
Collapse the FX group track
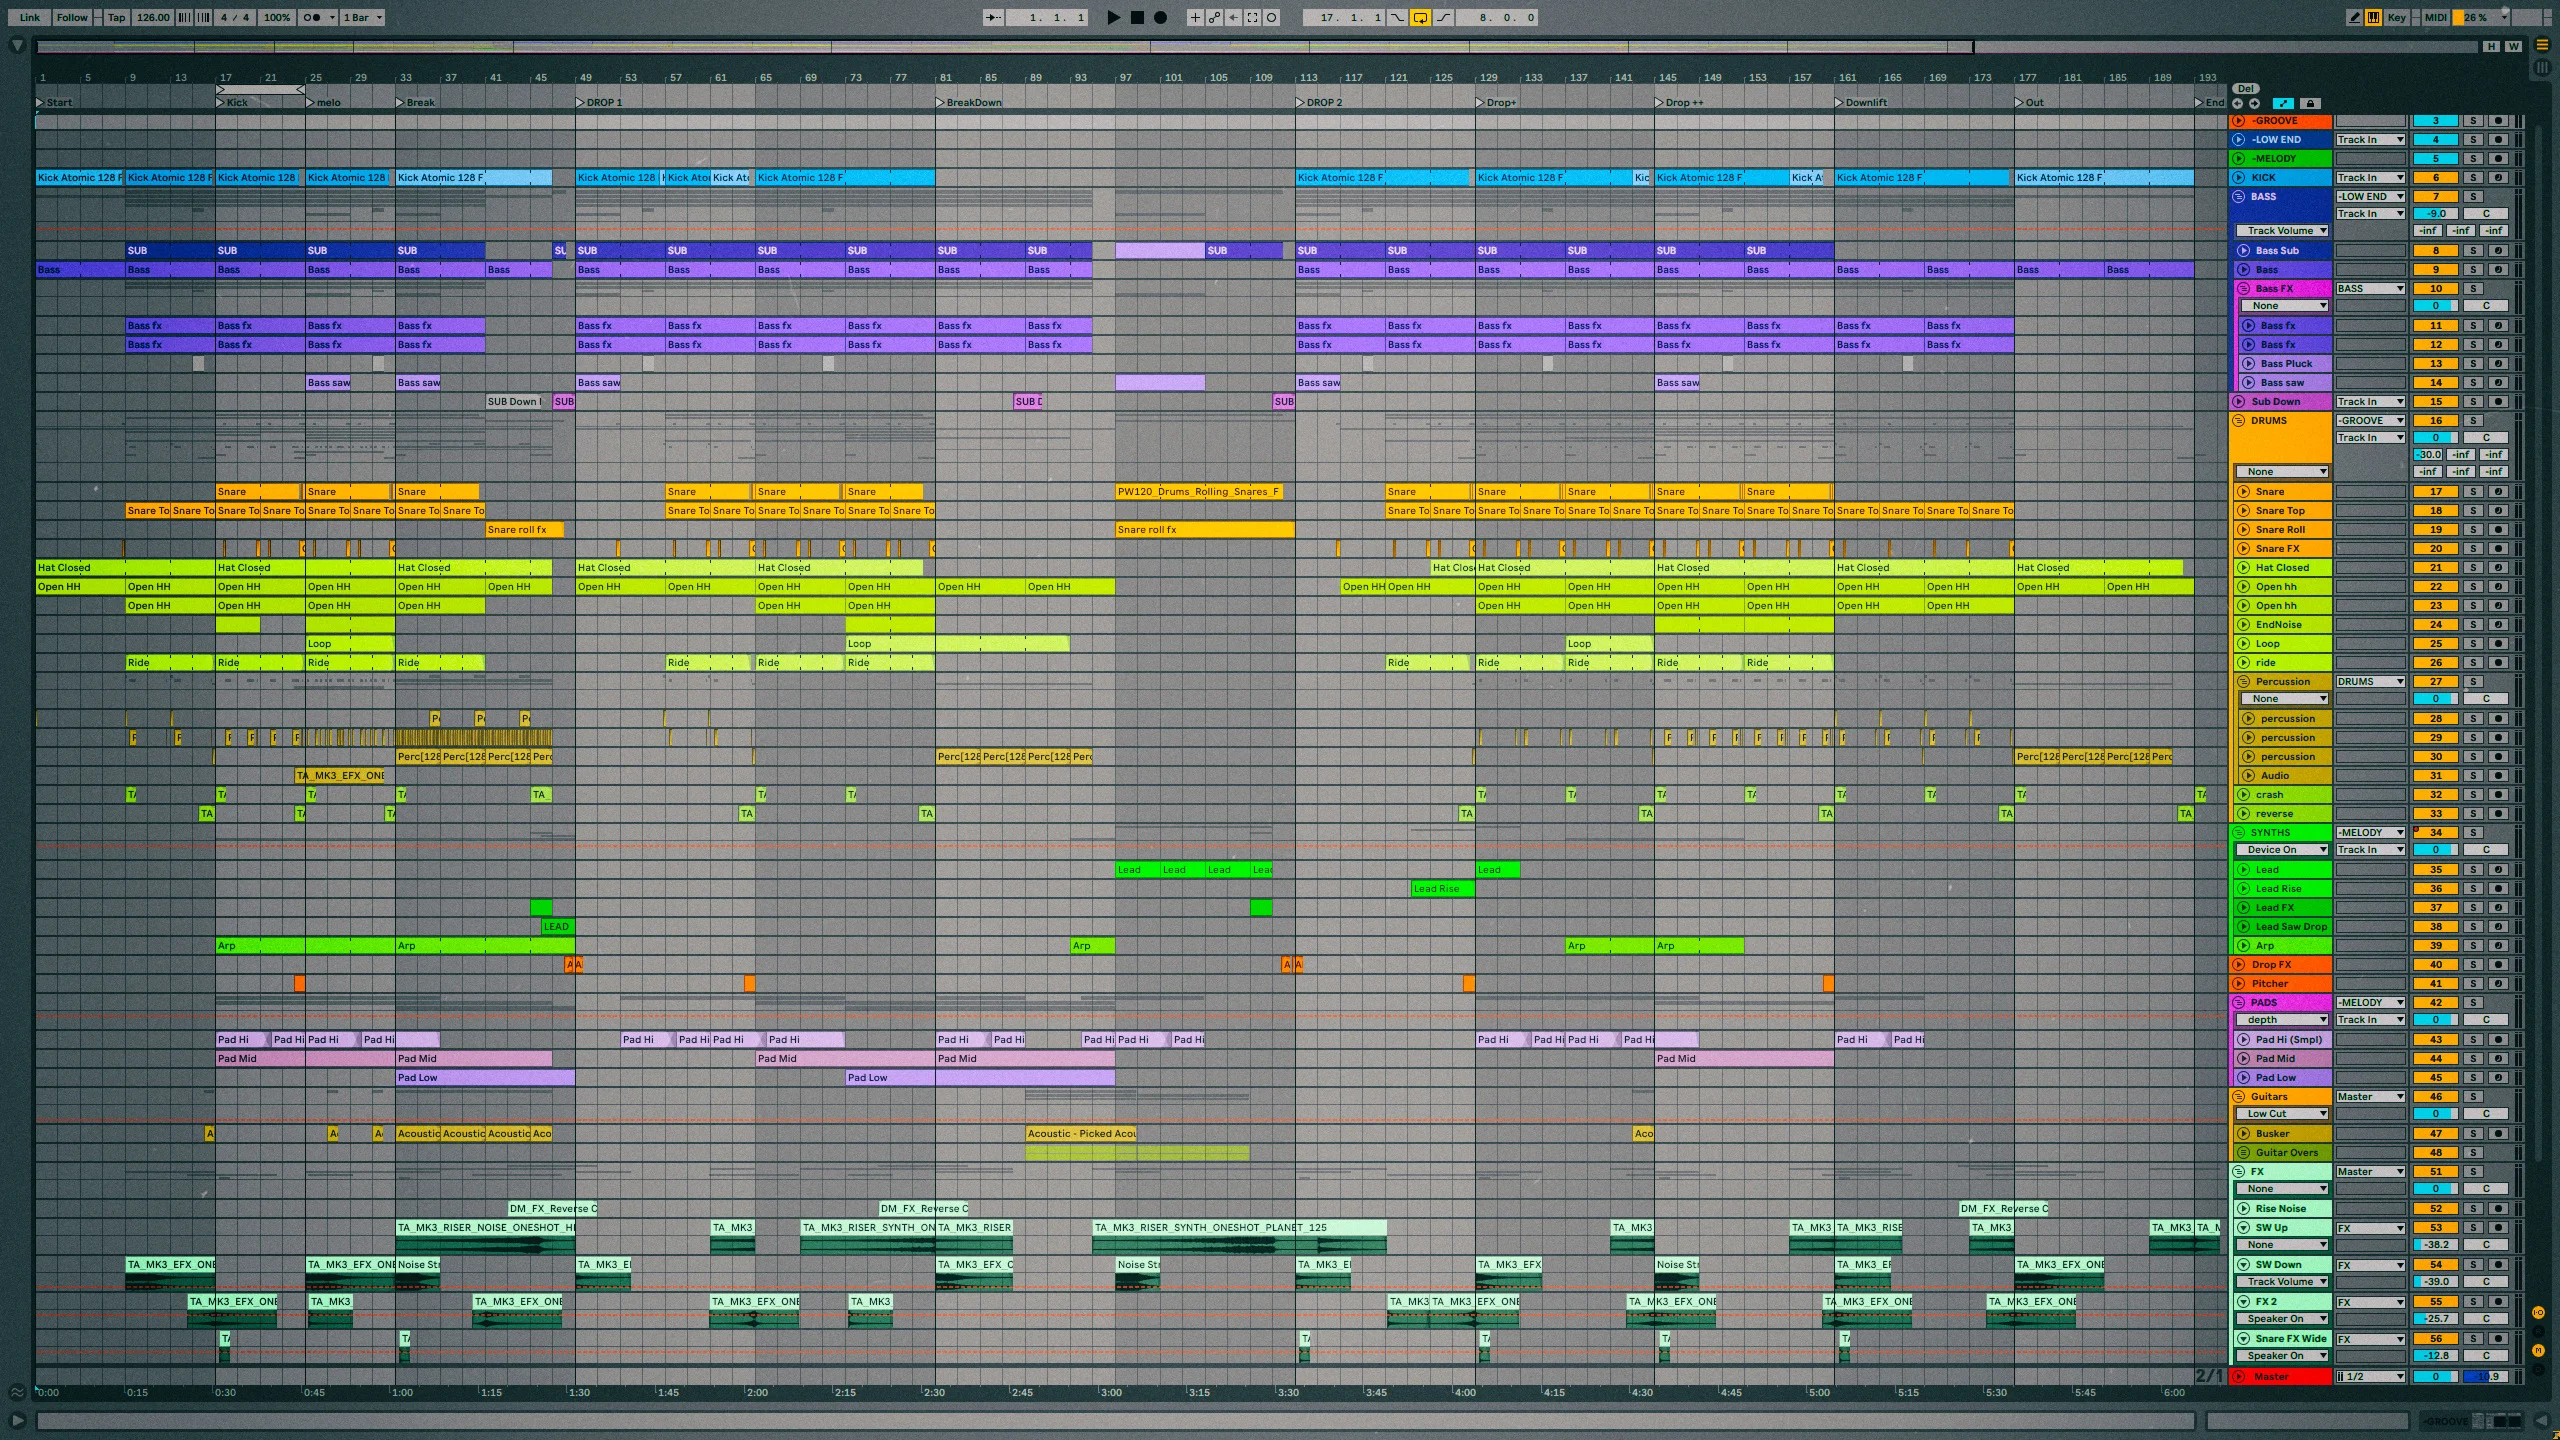pyautogui.click(x=2240, y=1172)
